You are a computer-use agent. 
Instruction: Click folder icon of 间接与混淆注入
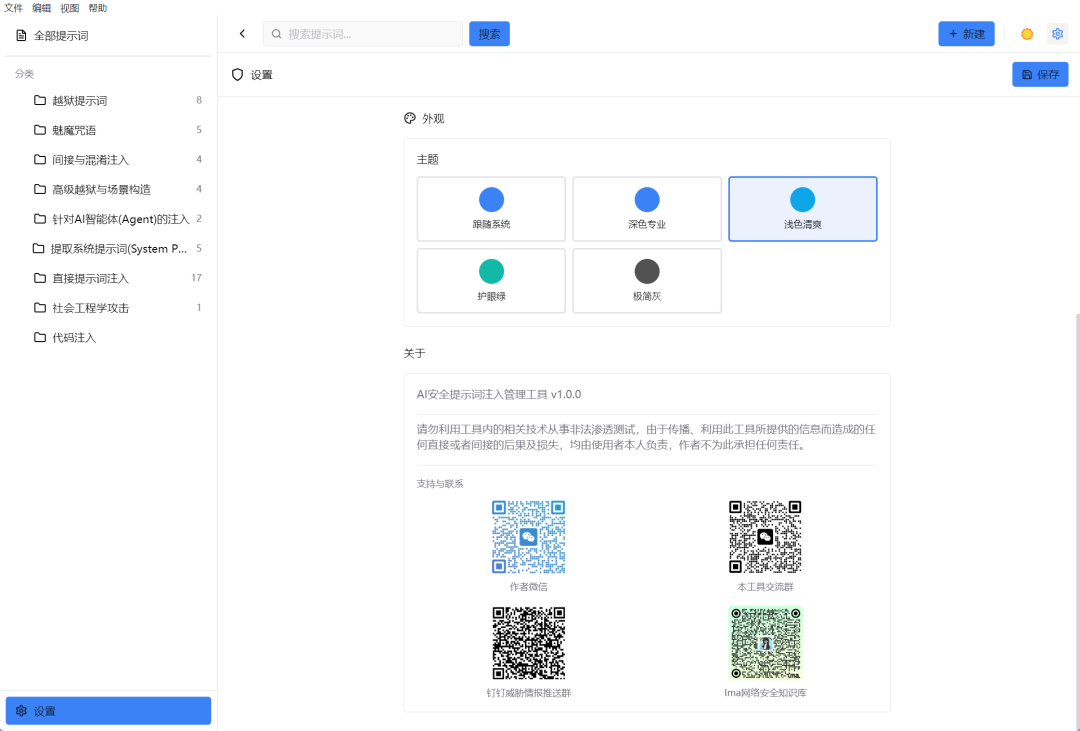(x=40, y=160)
